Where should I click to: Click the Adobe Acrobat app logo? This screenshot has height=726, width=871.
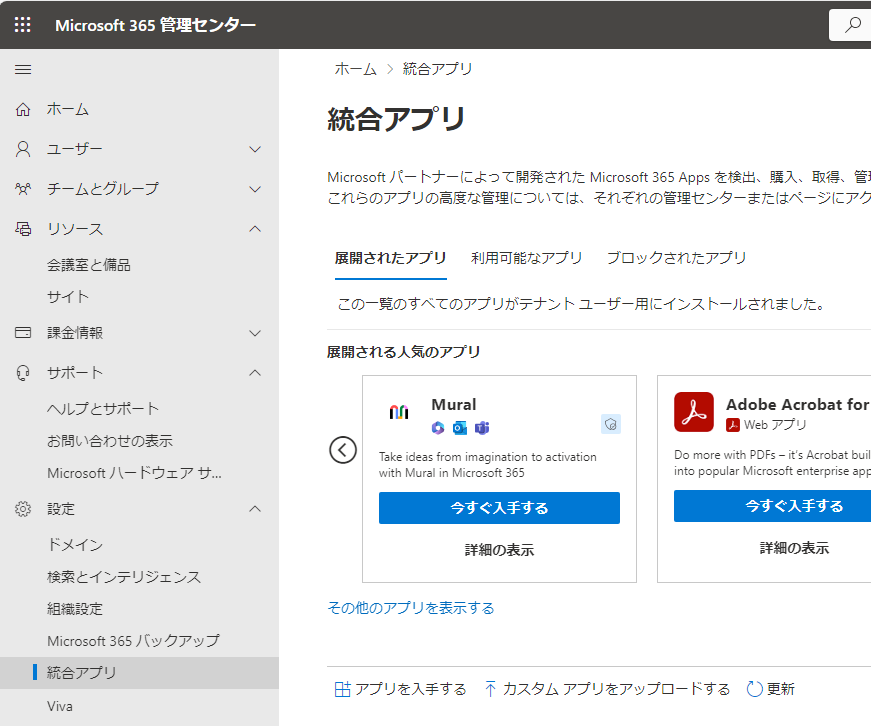click(x=693, y=412)
